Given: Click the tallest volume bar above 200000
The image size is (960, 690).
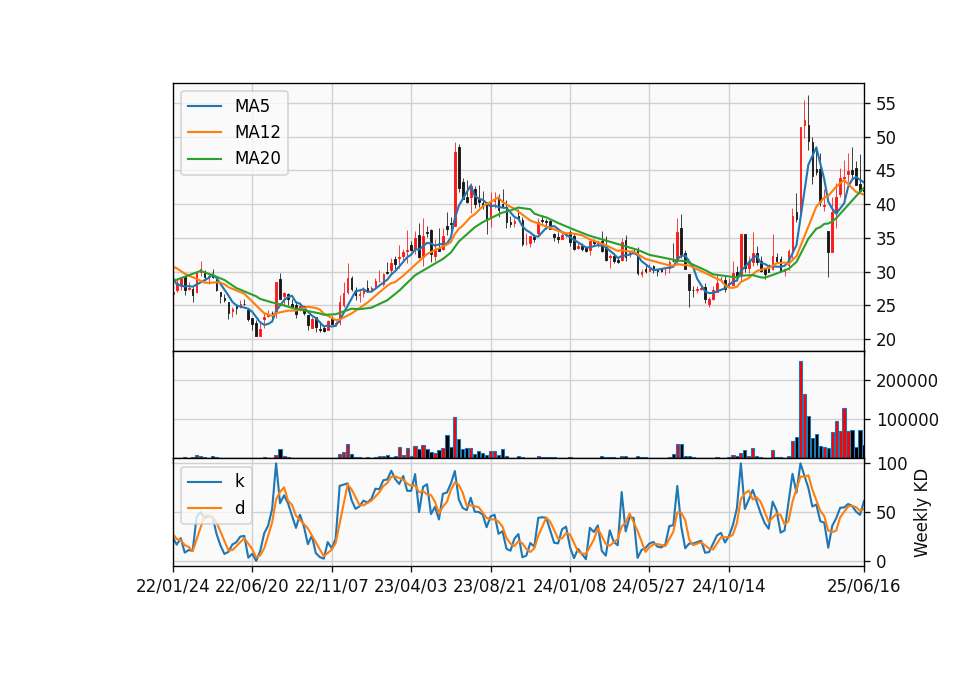Looking at the screenshot, I should (801, 410).
